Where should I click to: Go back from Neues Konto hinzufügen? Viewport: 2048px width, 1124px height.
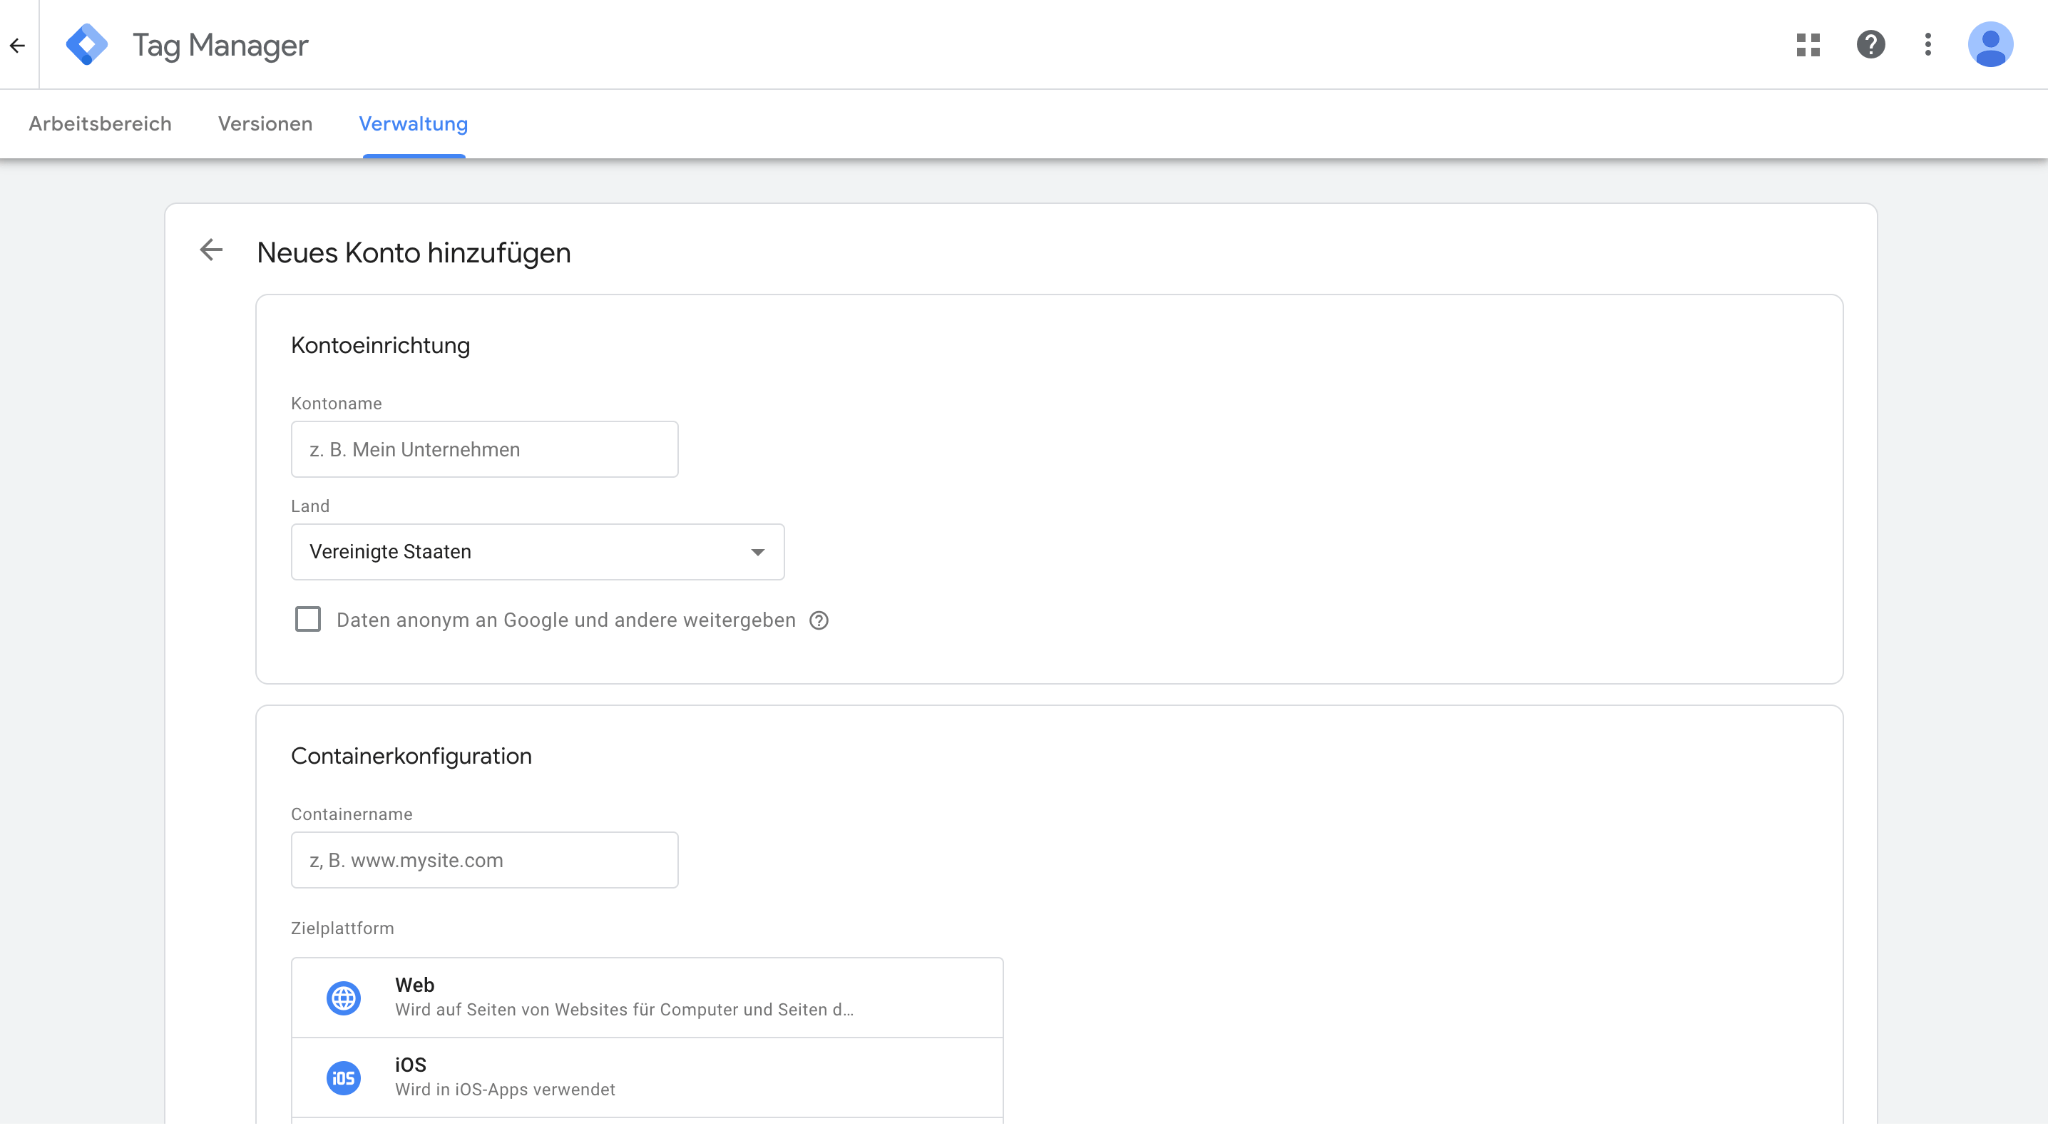tap(211, 250)
